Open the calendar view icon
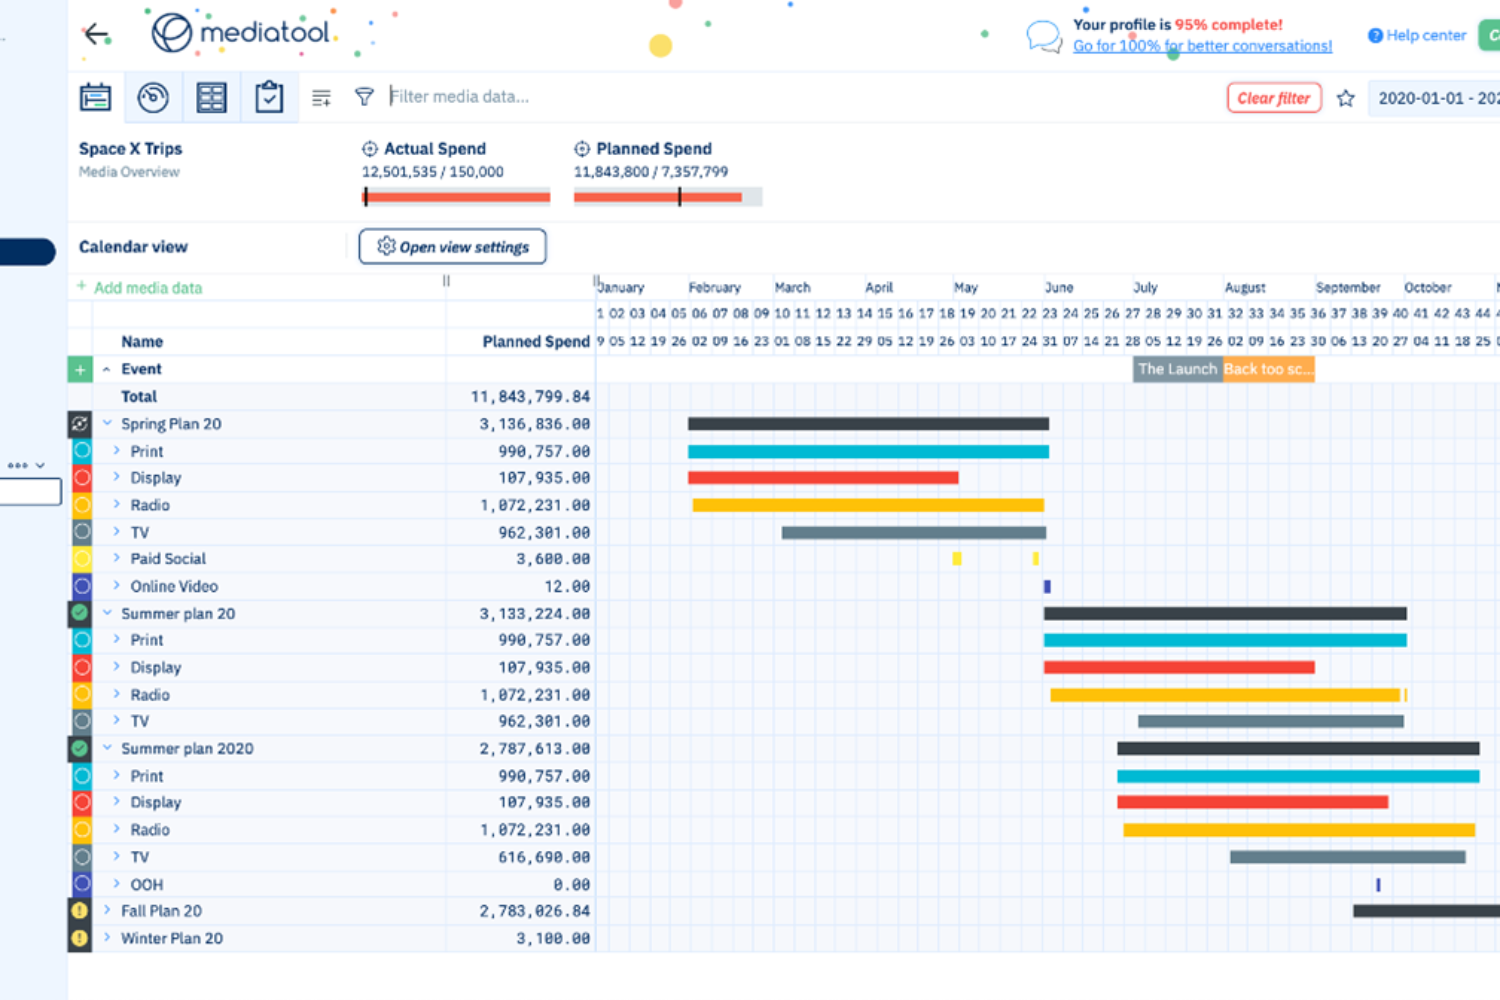The width and height of the screenshot is (1500, 1000). tap(96, 97)
